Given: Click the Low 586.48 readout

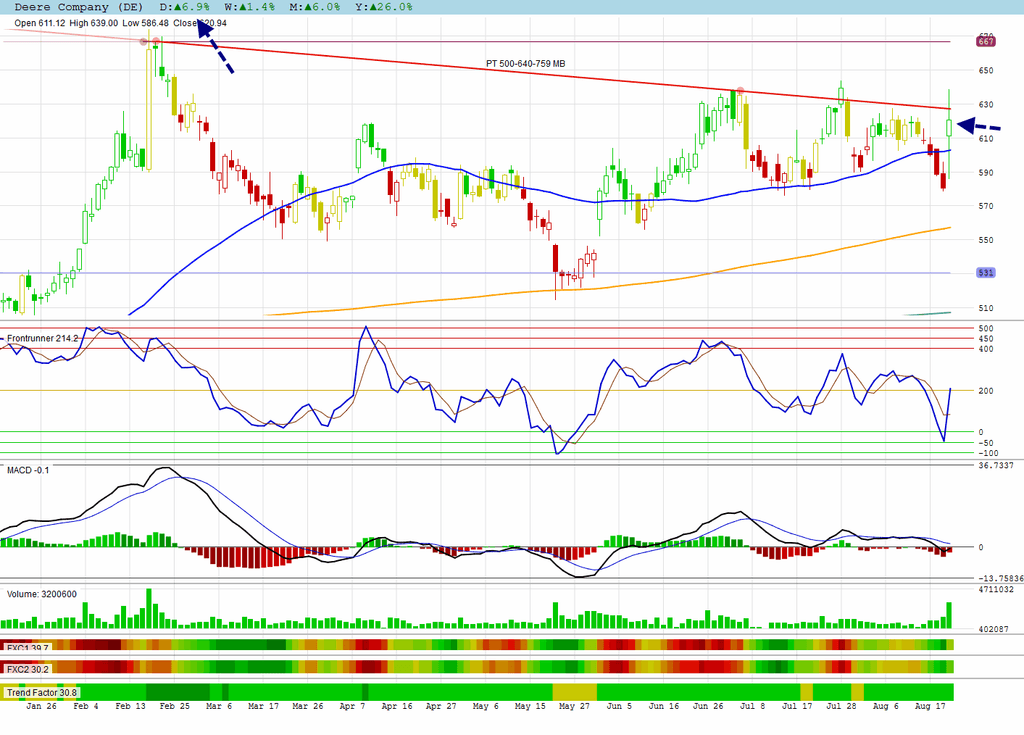Looking at the screenshot, I should coord(145,23).
